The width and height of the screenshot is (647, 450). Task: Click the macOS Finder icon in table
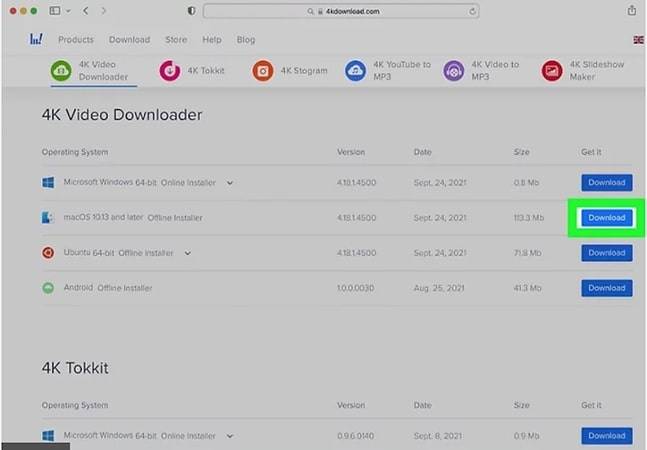tap(47, 217)
